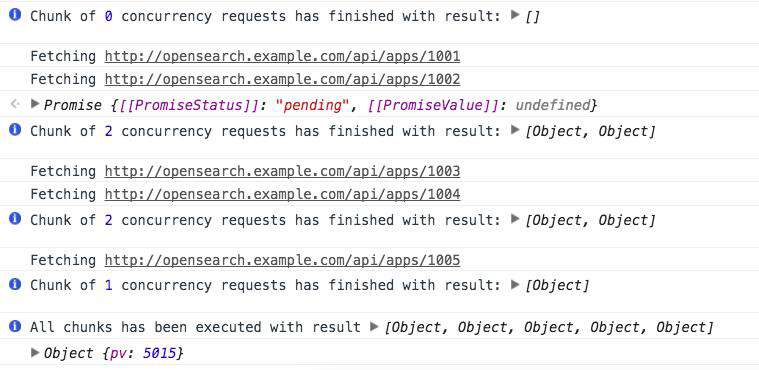Image resolution: width=759 pixels, height=370 pixels.
Task: Open the api/apps/1005 link
Action: pyautogui.click(x=282, y=261)
